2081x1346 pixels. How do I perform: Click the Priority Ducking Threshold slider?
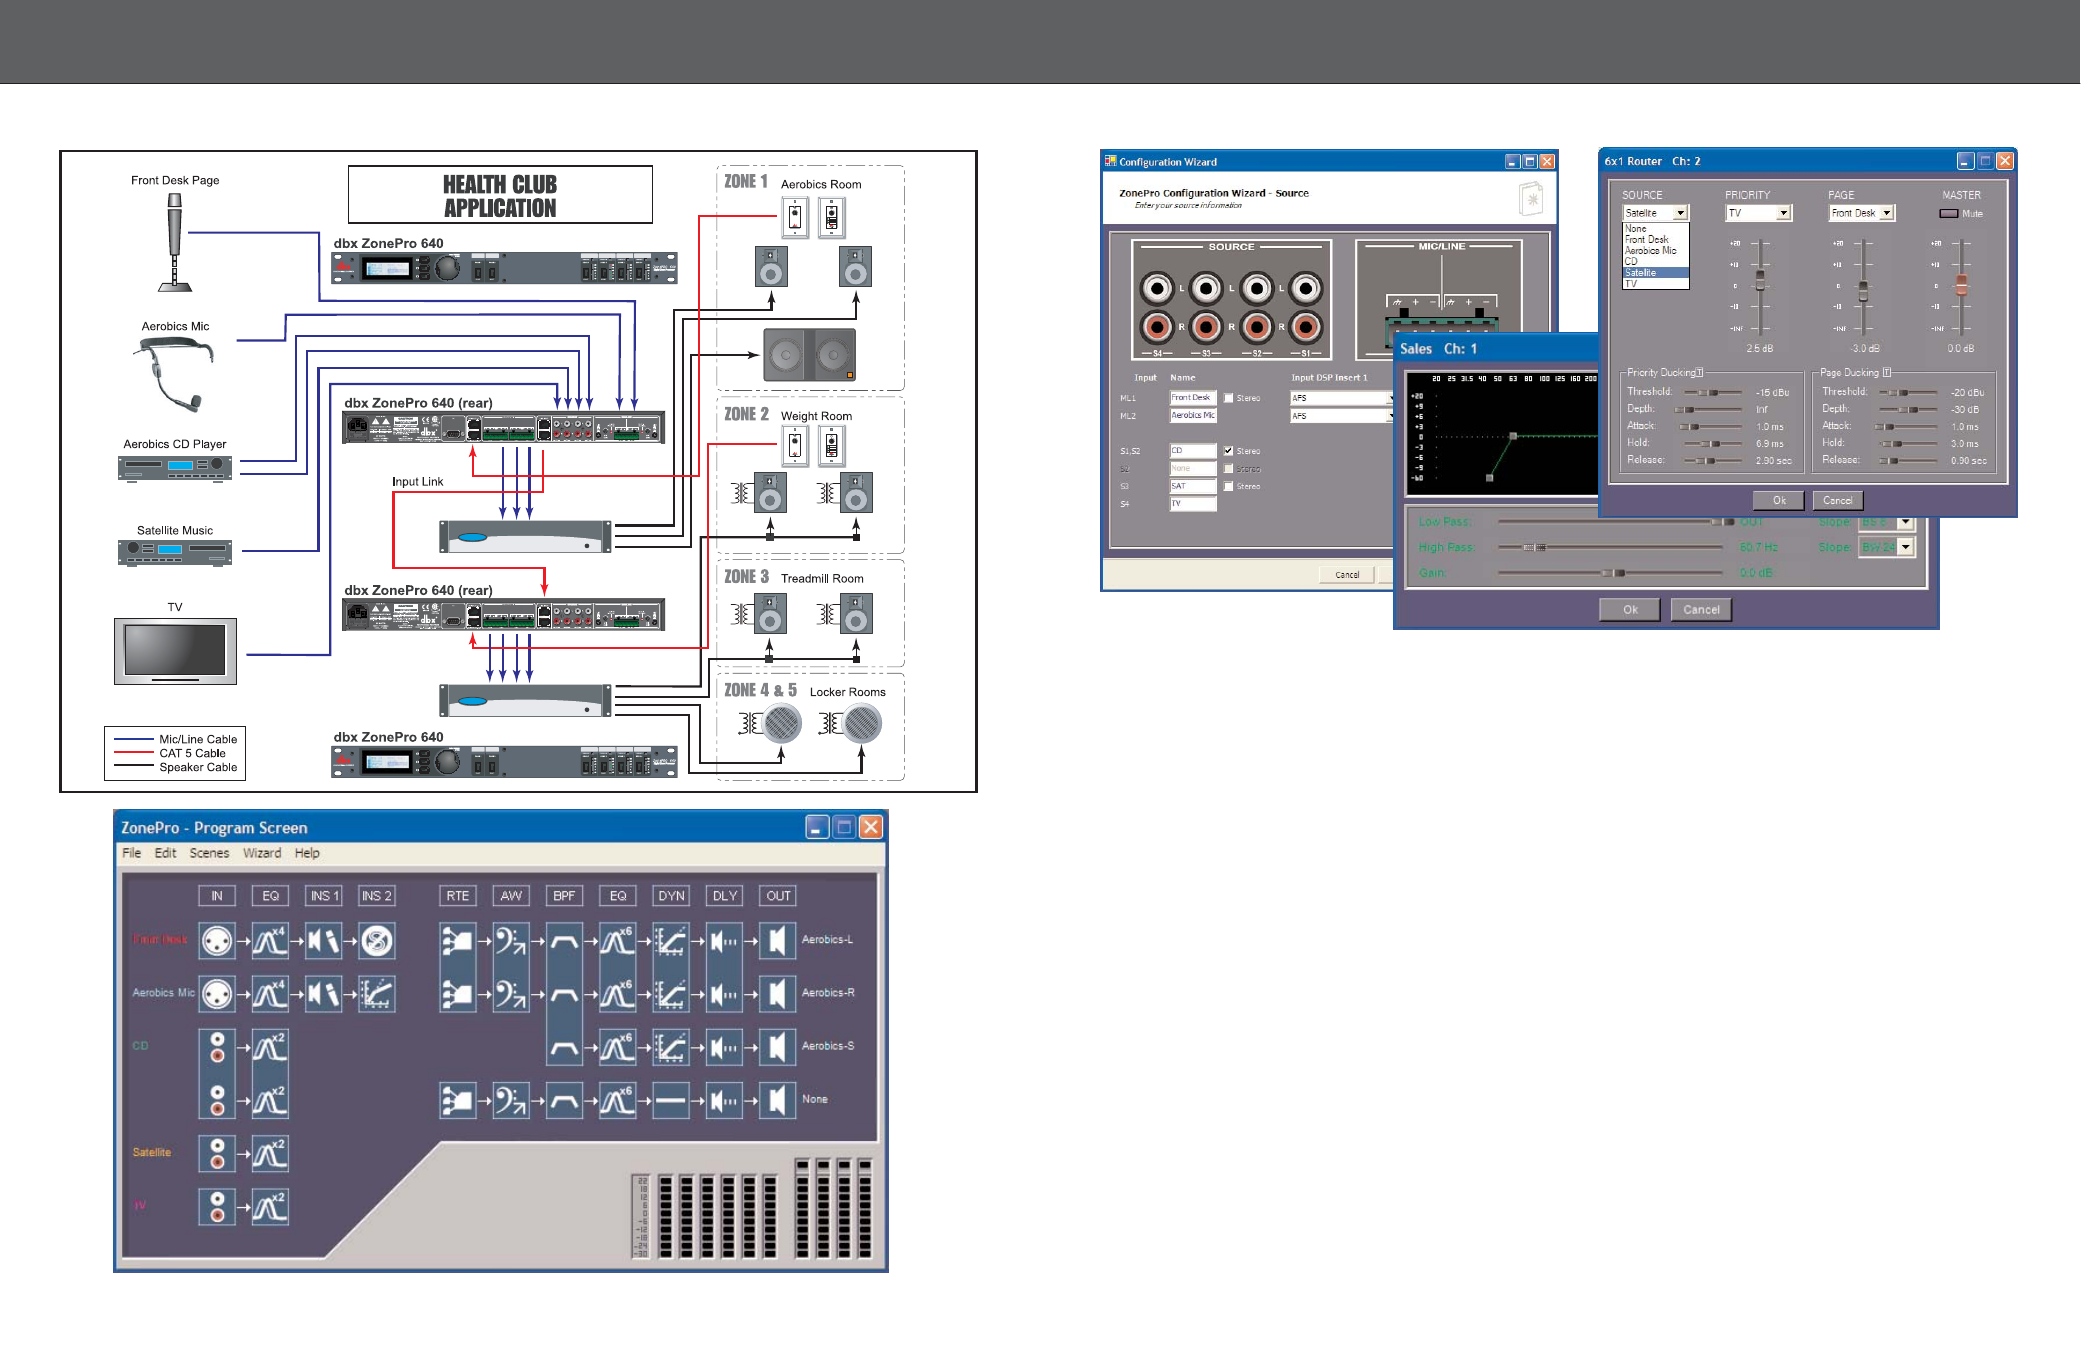coord(1713,393)
